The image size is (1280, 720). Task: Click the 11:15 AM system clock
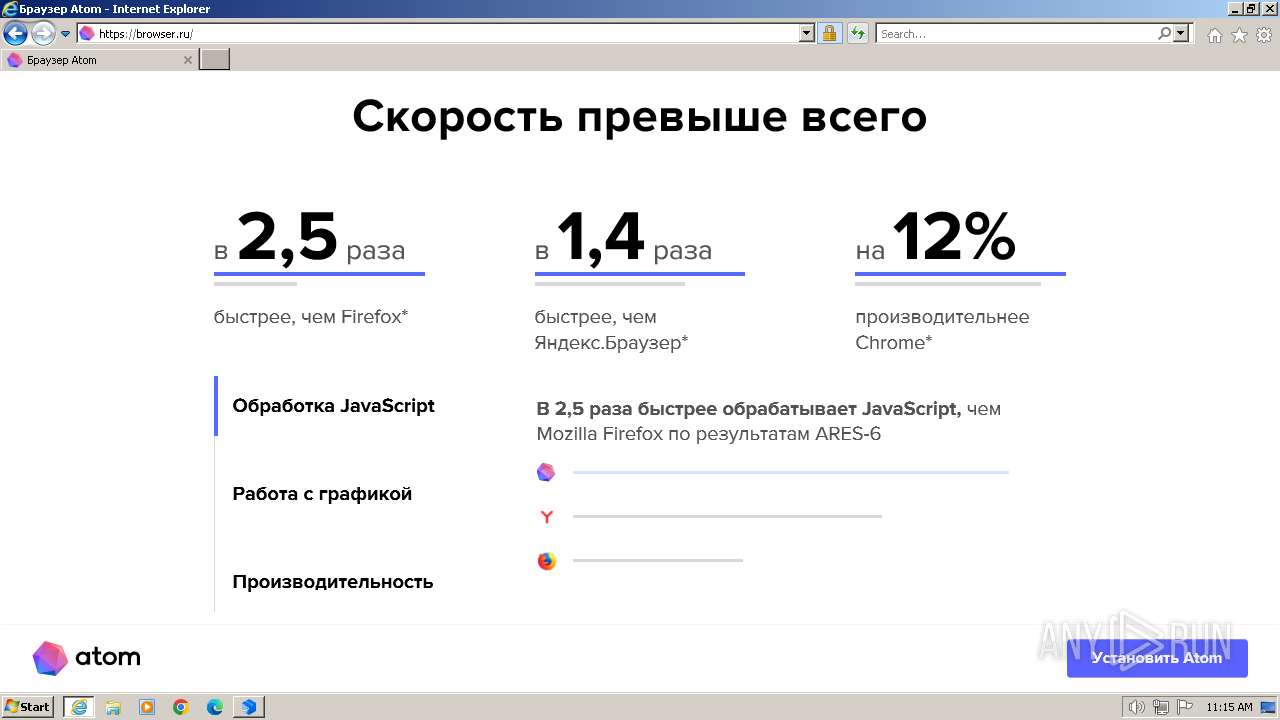tap(1229, 707)
